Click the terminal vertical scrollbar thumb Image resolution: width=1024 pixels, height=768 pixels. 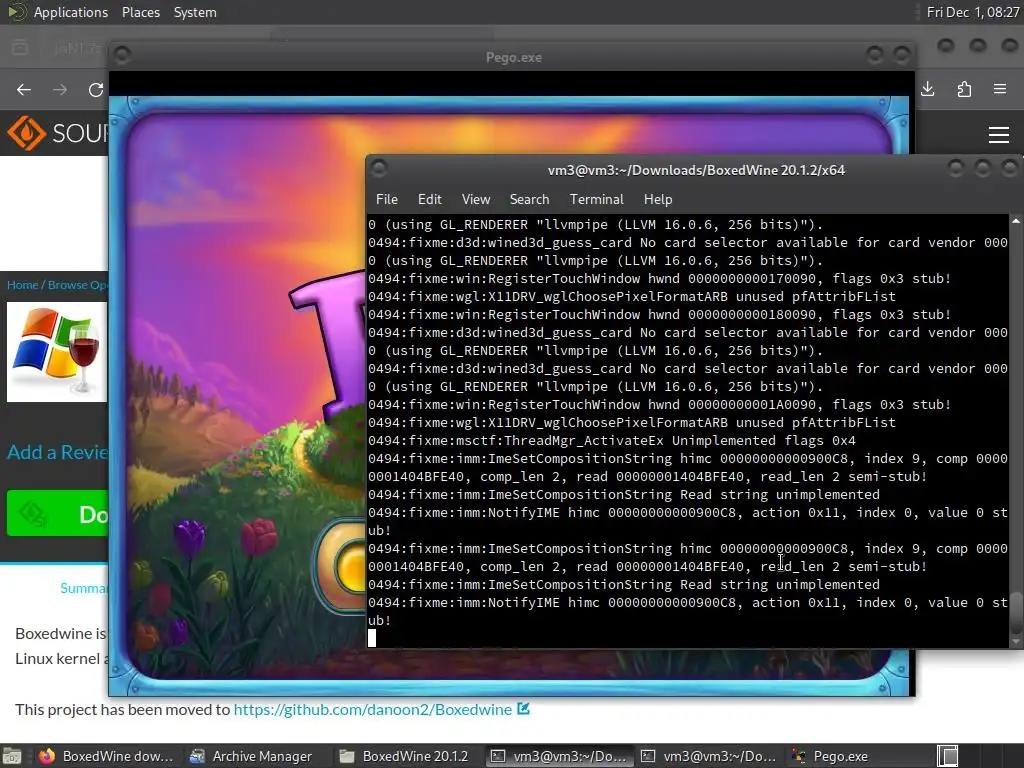1016,613
